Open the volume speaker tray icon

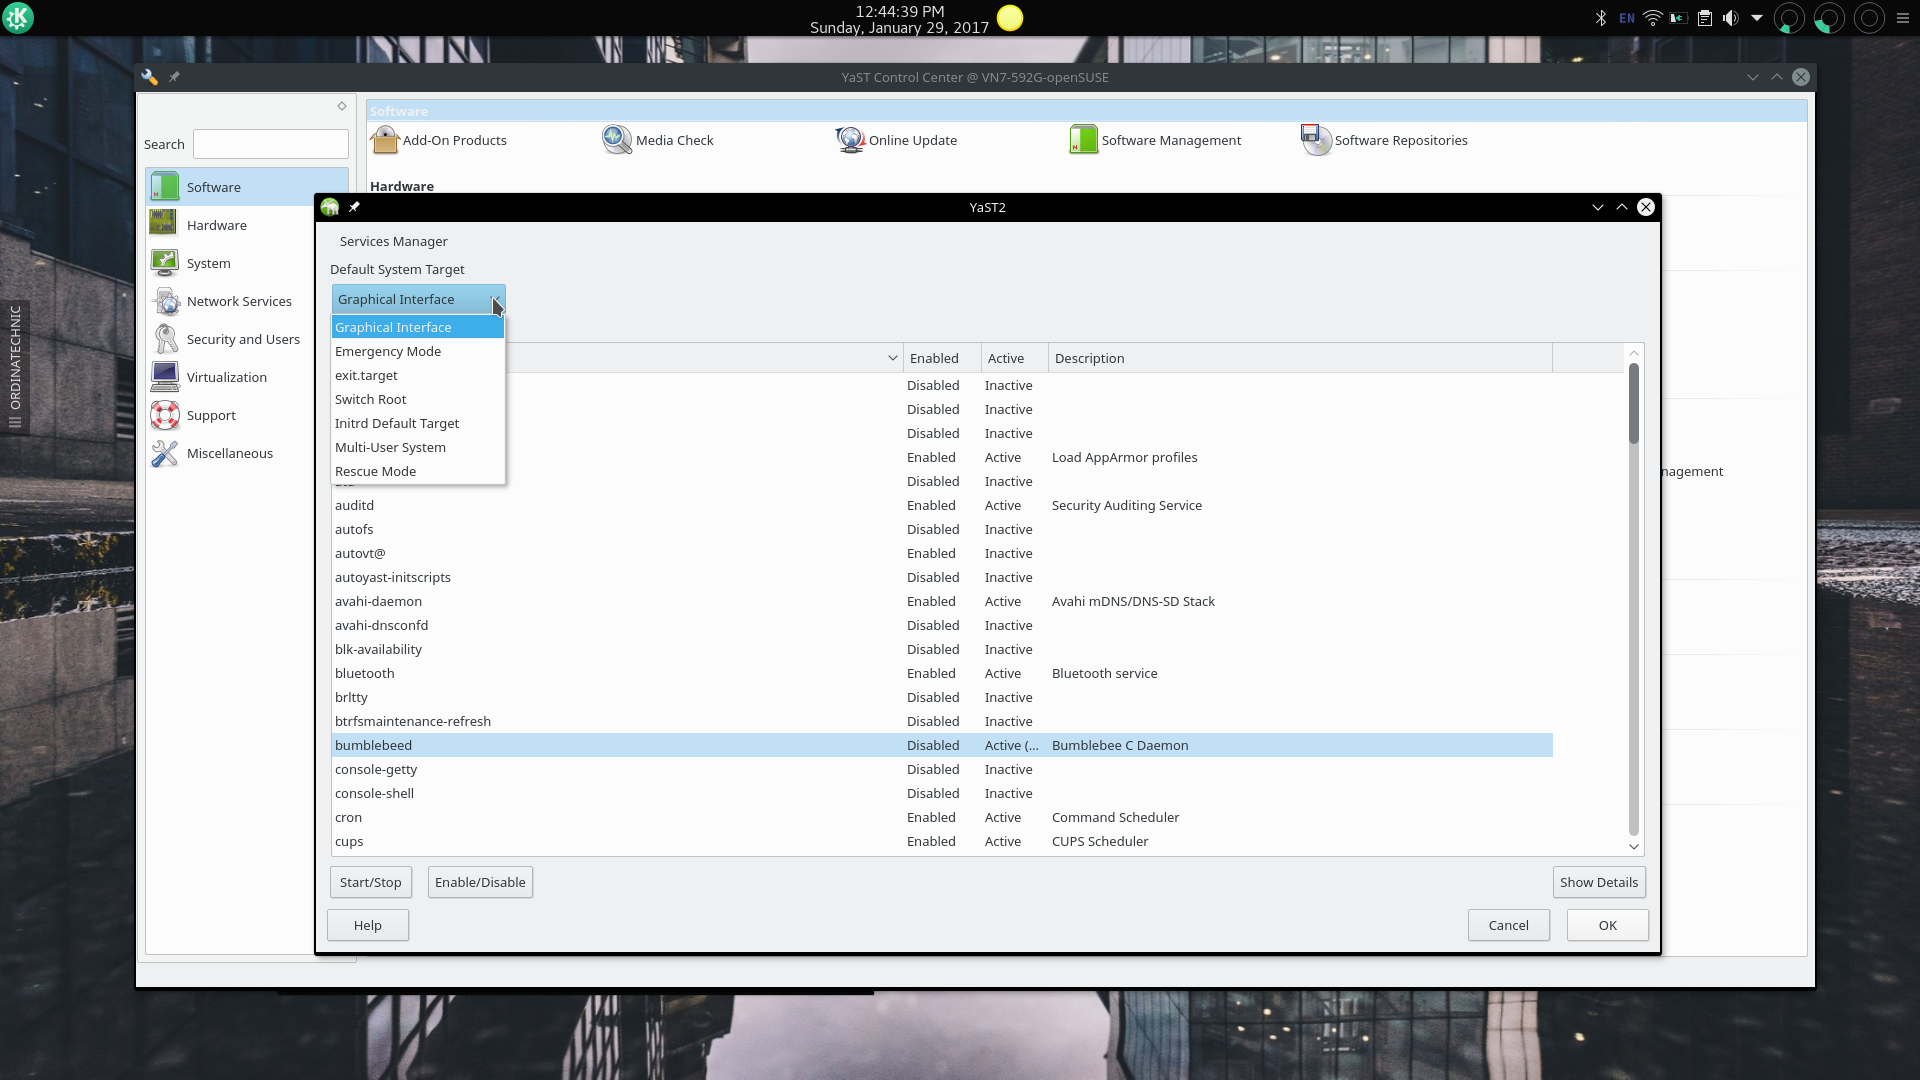pyautogui.click(x=1731, y=18)
